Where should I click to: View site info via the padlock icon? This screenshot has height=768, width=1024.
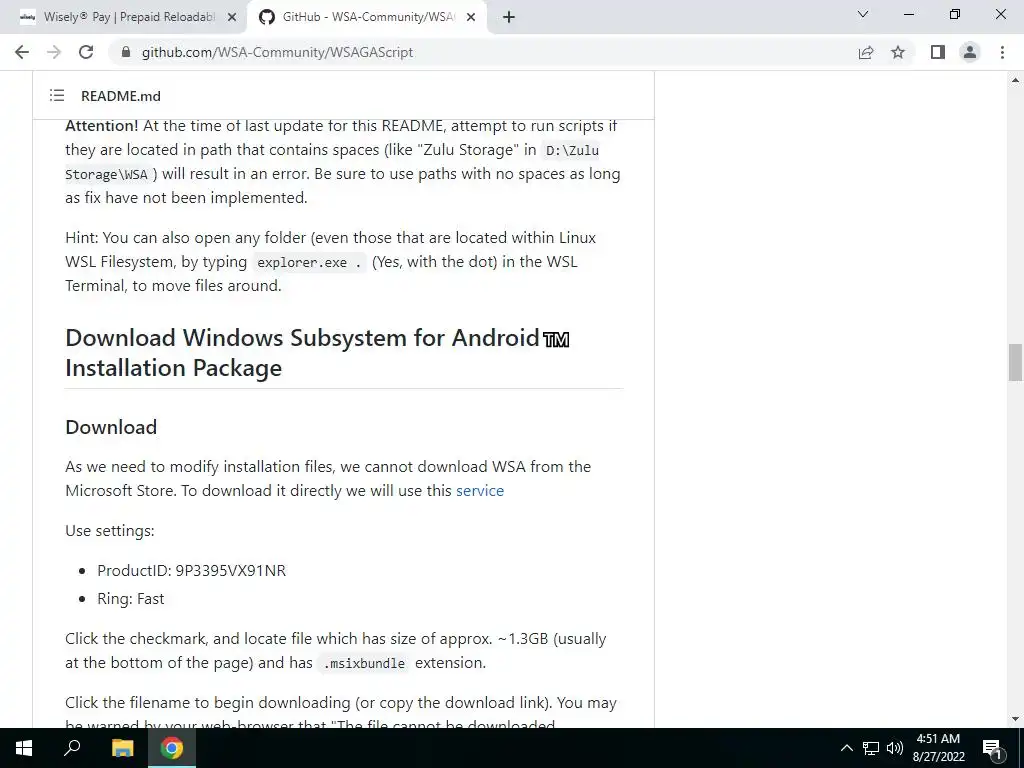[126, 52]
